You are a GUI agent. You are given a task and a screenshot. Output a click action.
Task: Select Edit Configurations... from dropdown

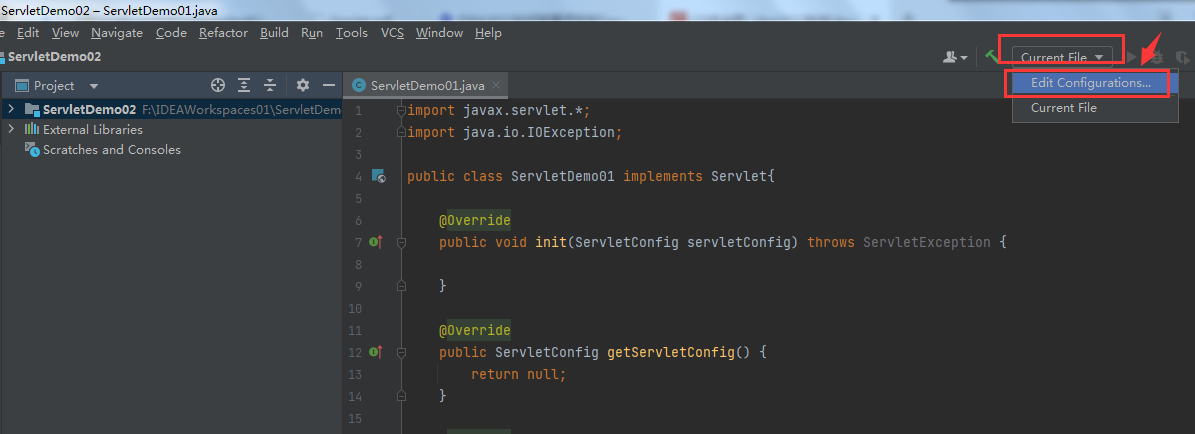pyautogui.click(x=1095, y=83)
